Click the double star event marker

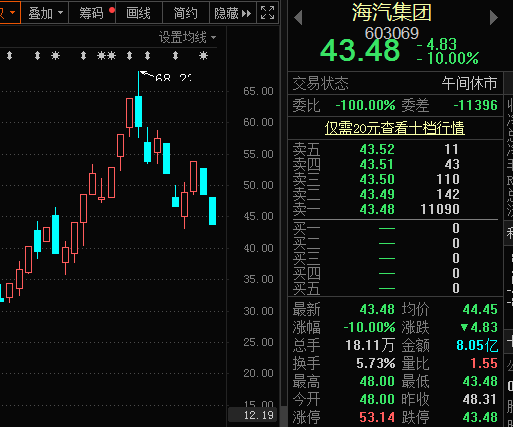point(106,56)
